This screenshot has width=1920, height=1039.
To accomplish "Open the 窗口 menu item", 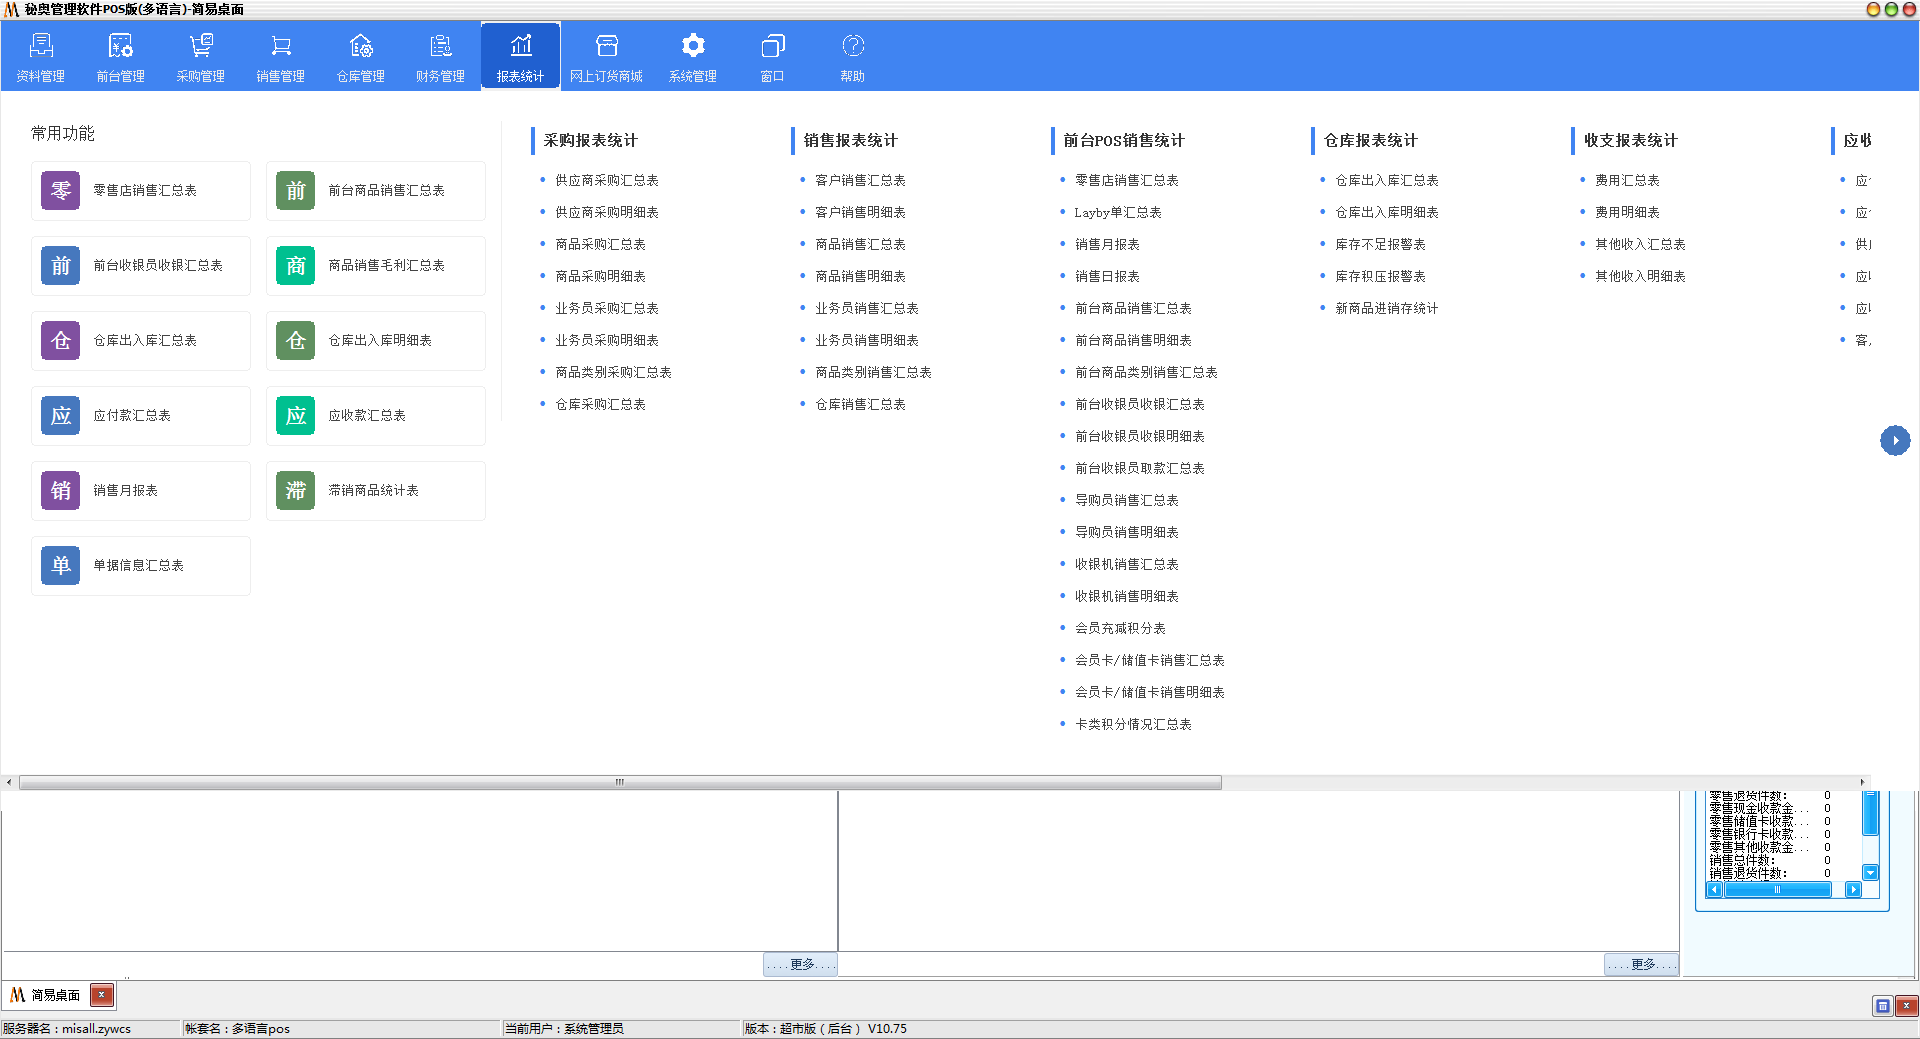I will pyautogui.click(x=773, y=56).
